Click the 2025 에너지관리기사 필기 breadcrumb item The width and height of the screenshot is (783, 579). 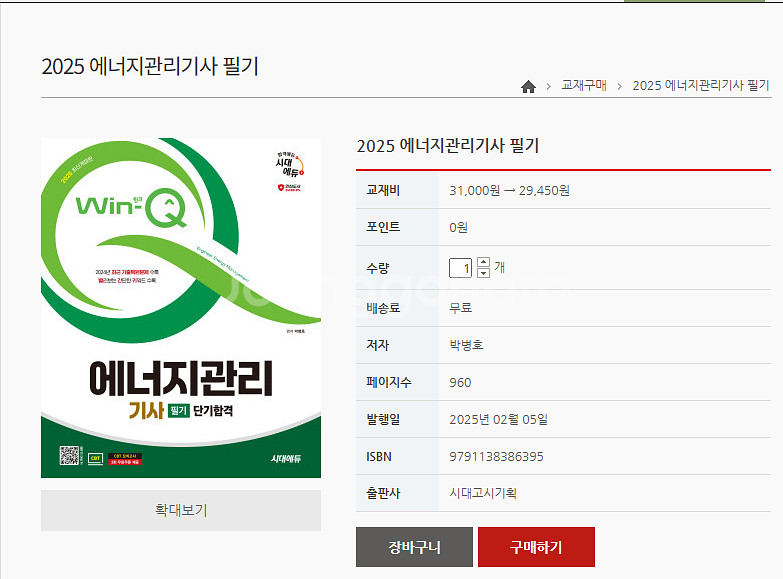tap(701, 86)
